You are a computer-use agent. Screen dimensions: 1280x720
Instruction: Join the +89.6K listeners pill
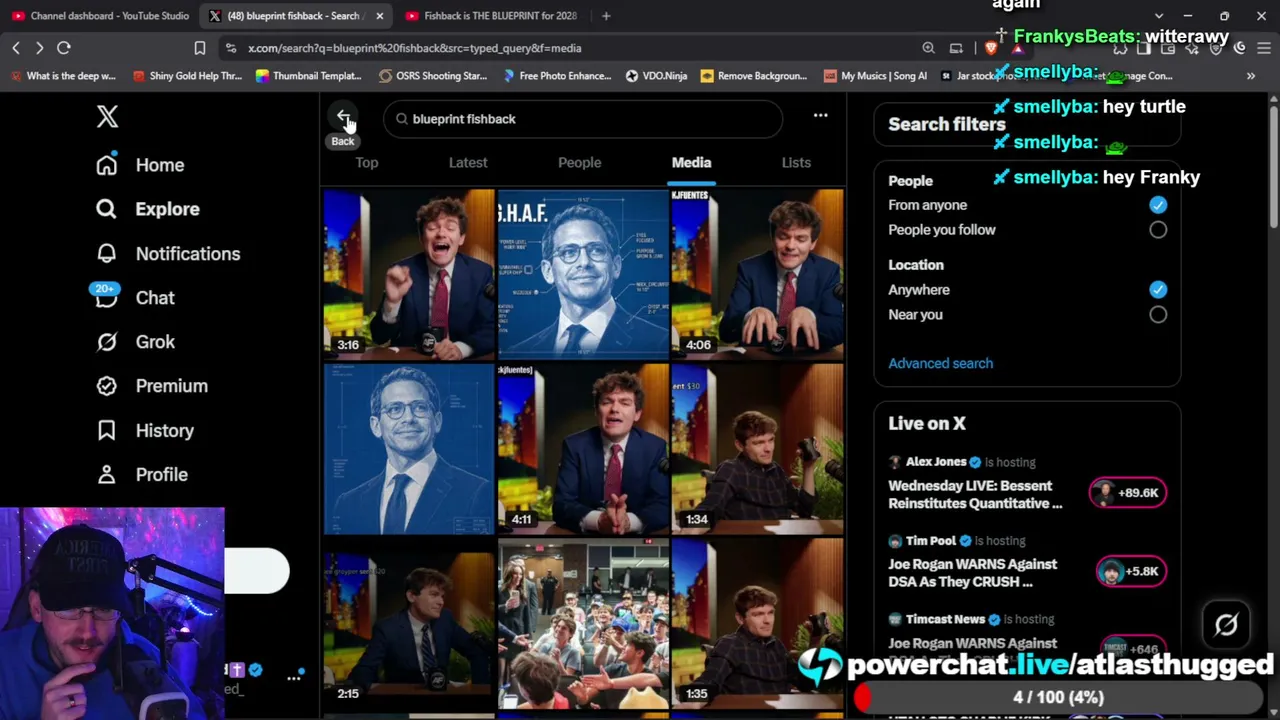pyautogui.click(x=1127, y=493)
